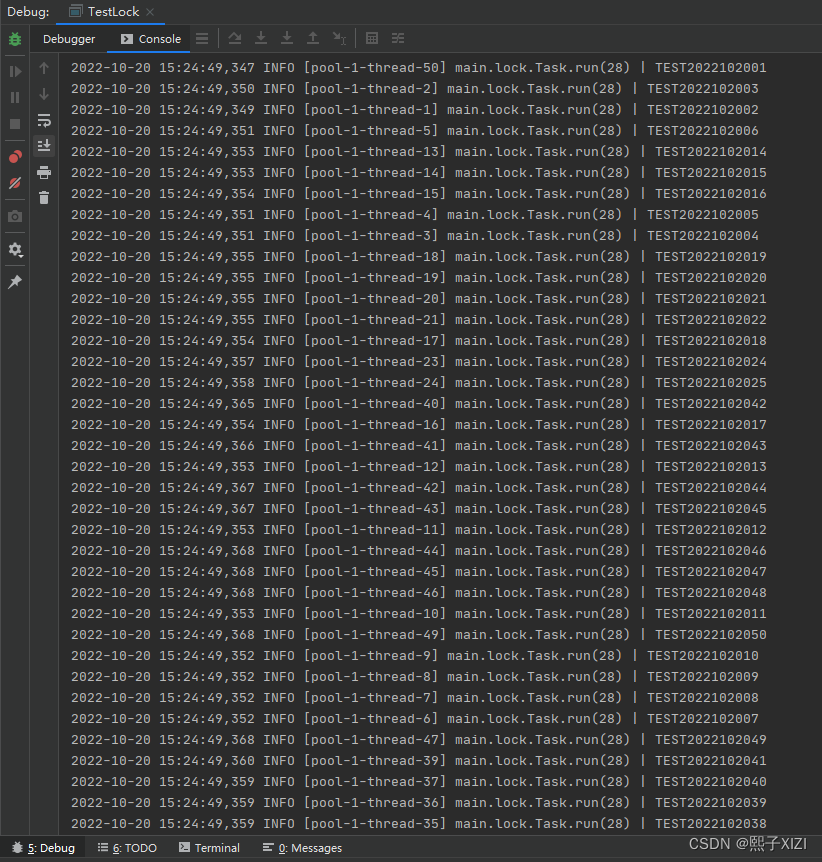This screenshot has height=862, width=822.
Task: Click log line for pool-1-thread-2
Action: coord(415,89)
